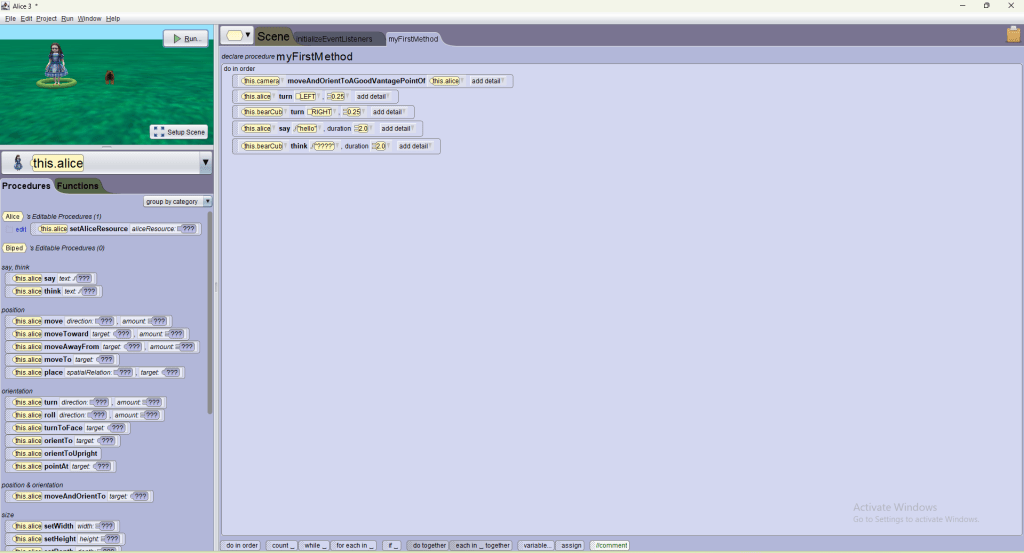Change the RIGHT direction dropdown for bearCub turn
1024x553 pixels.
(x=321, y=112)
